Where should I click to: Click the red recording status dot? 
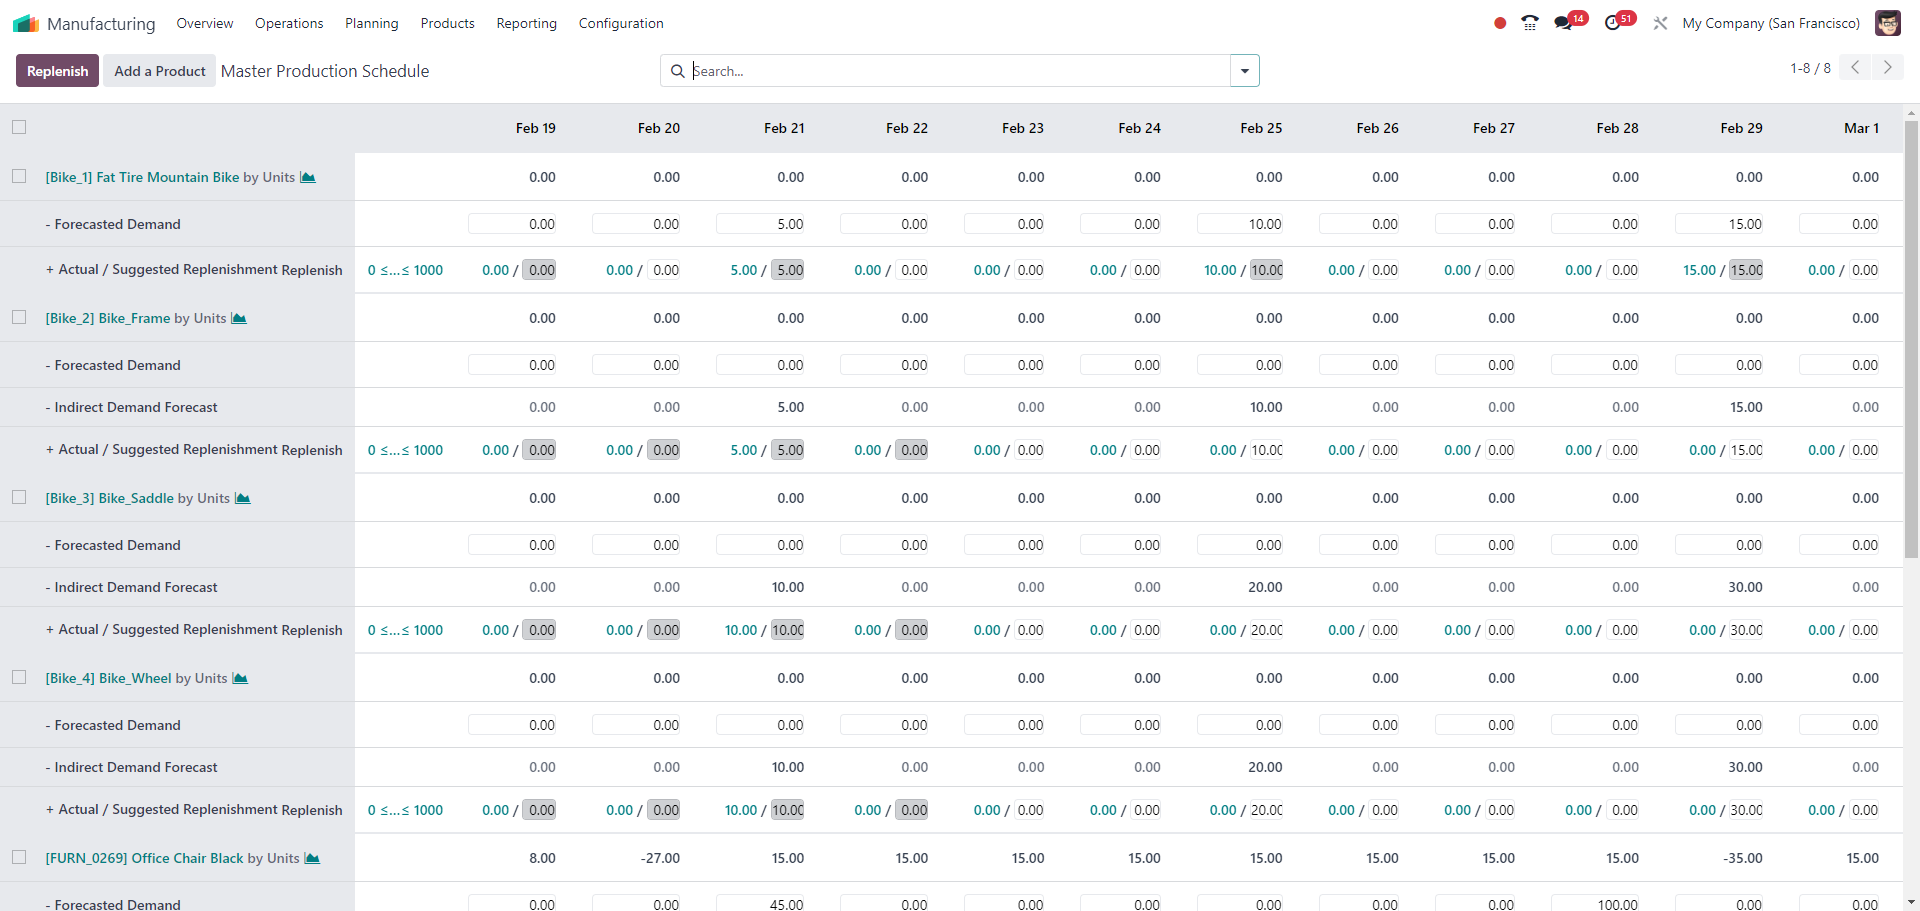(1500, 23)
